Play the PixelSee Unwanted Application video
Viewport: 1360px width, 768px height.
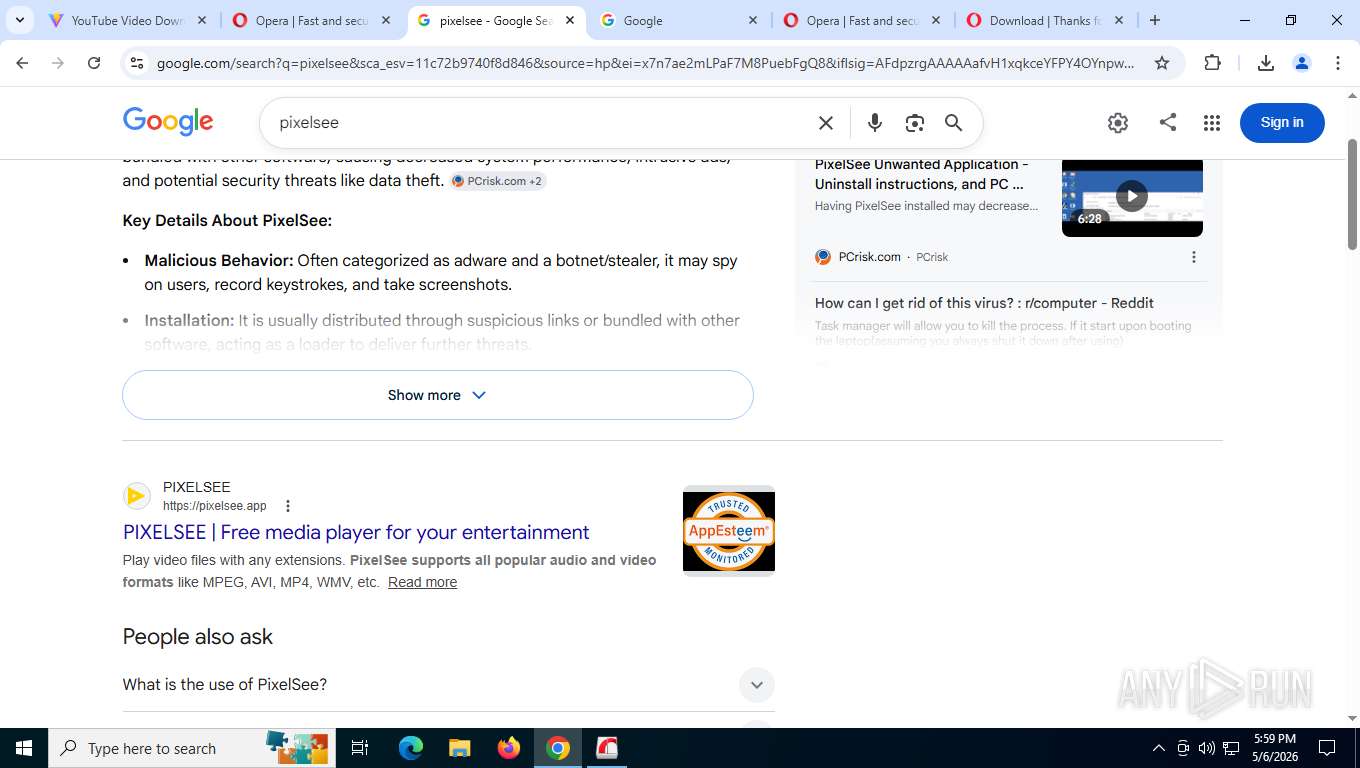pyautogui.click(x=1132, y=196)
